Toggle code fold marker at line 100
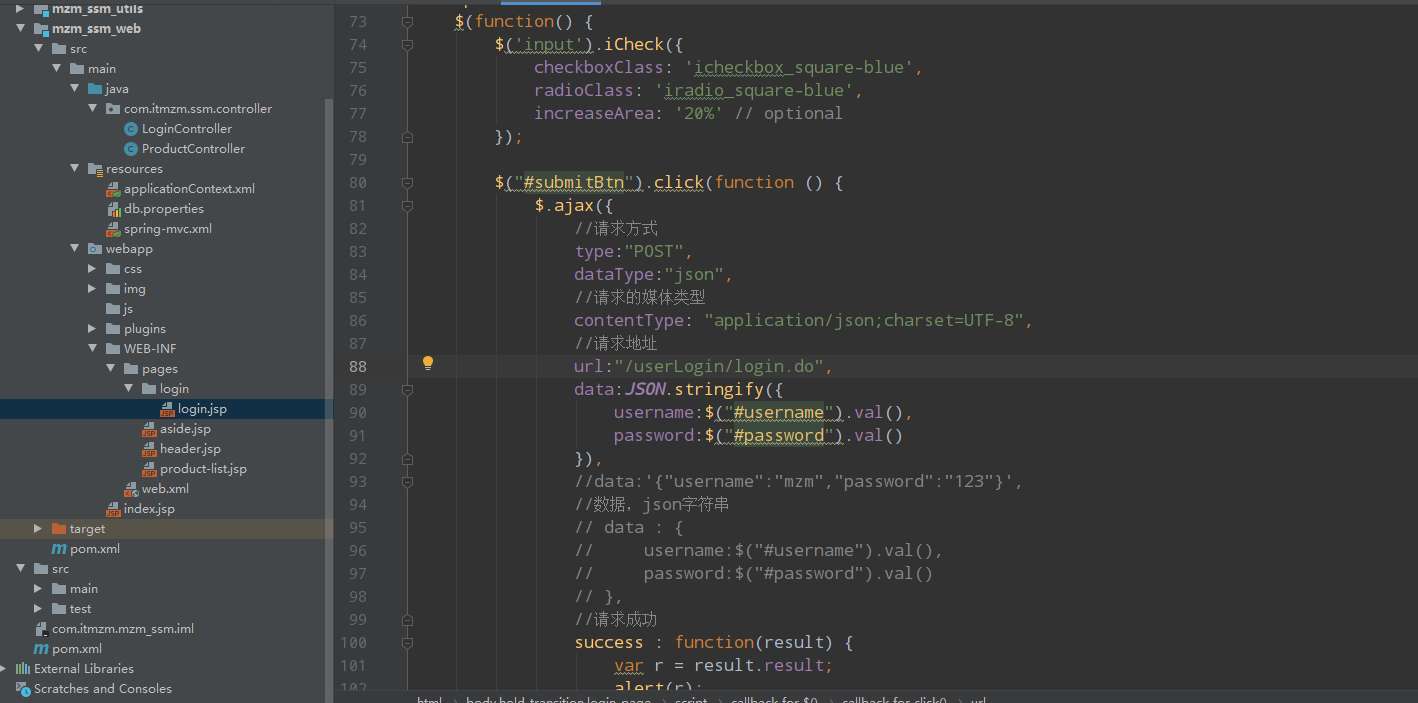The width and height of the screenshot is (1418, 703). pyautogui.click(x=407, y=642)
